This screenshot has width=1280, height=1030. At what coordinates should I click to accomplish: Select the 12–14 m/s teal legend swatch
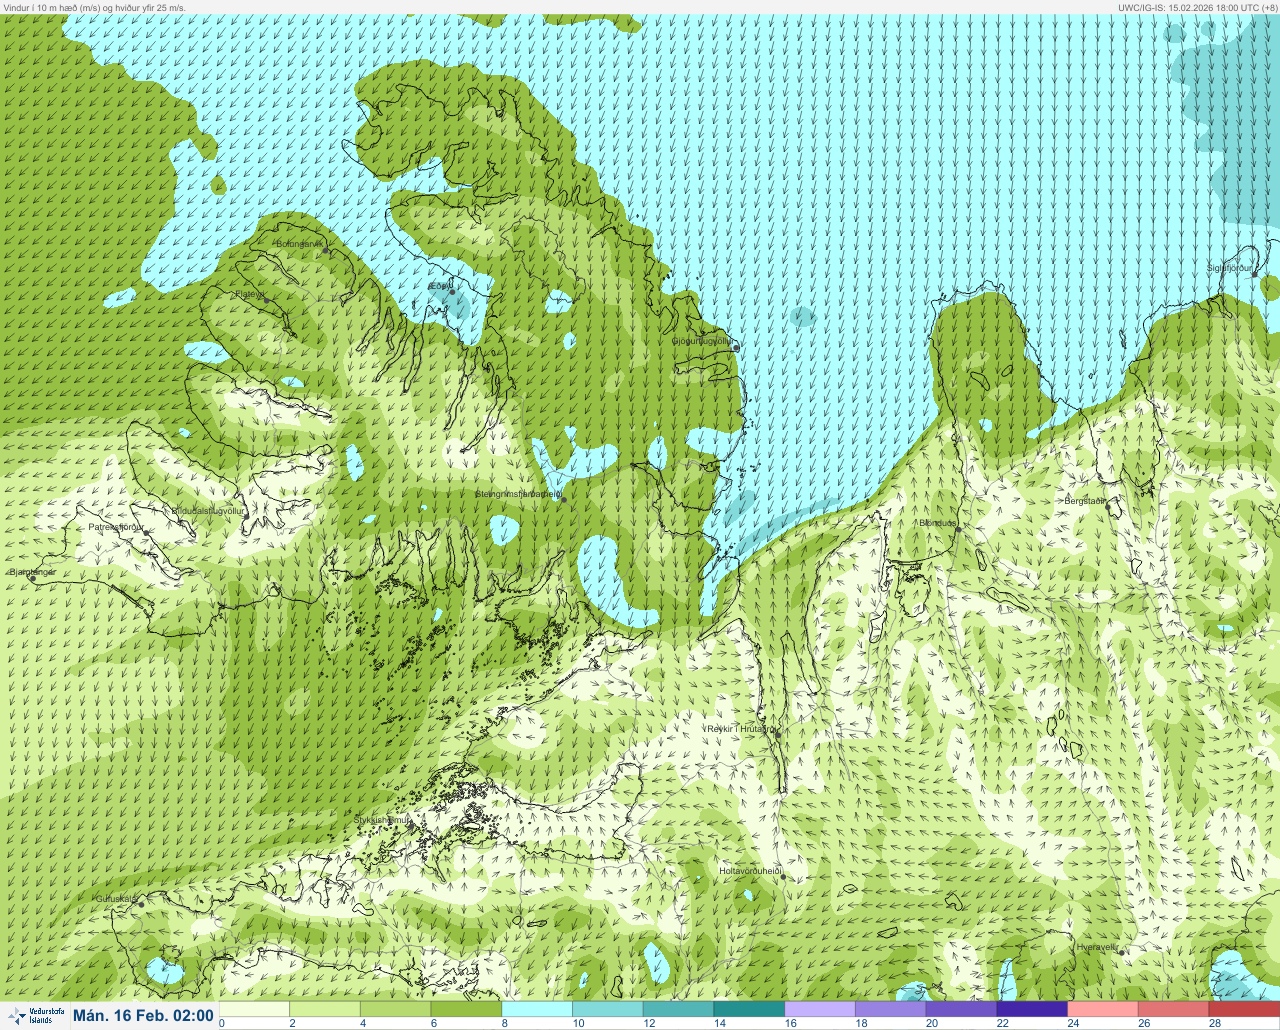click(679, 1009)
